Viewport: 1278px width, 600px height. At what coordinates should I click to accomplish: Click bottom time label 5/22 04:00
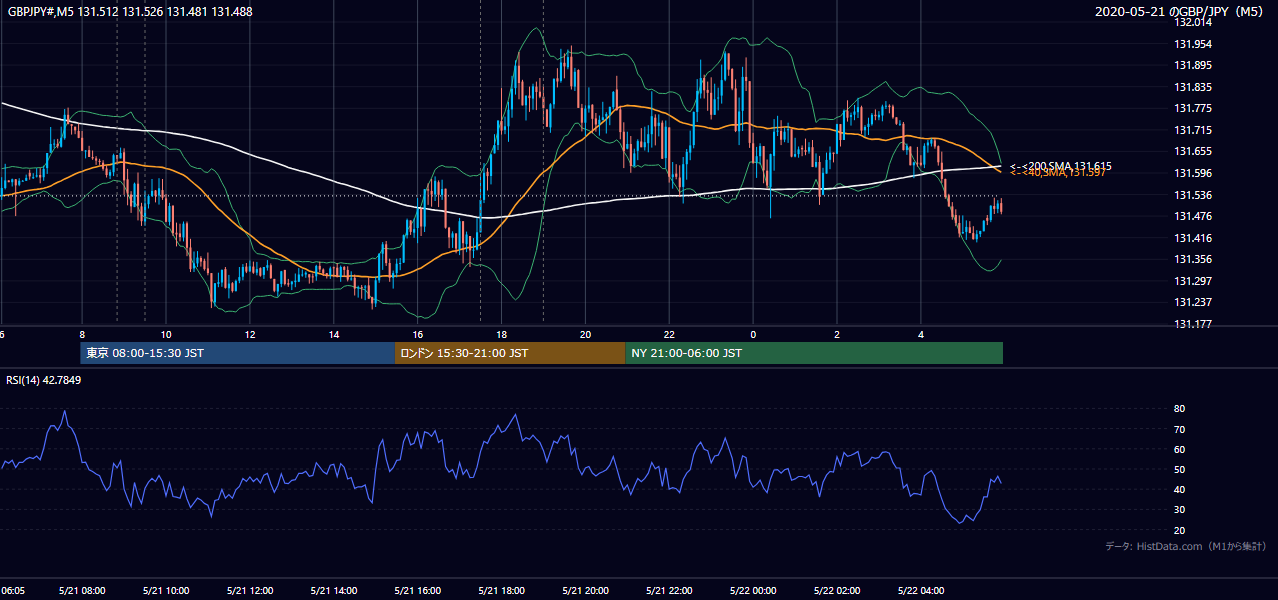pyautogui.click(x=922, y=590)
